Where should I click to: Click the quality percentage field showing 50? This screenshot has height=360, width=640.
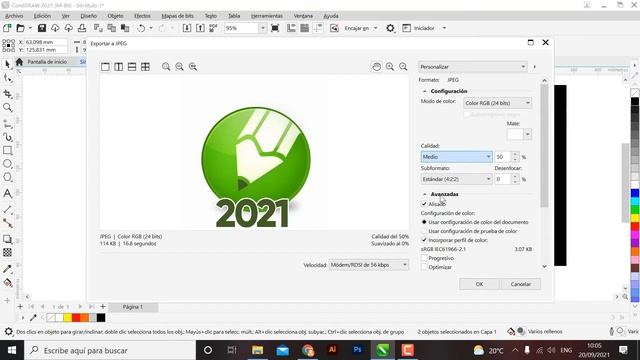(502, 157)
